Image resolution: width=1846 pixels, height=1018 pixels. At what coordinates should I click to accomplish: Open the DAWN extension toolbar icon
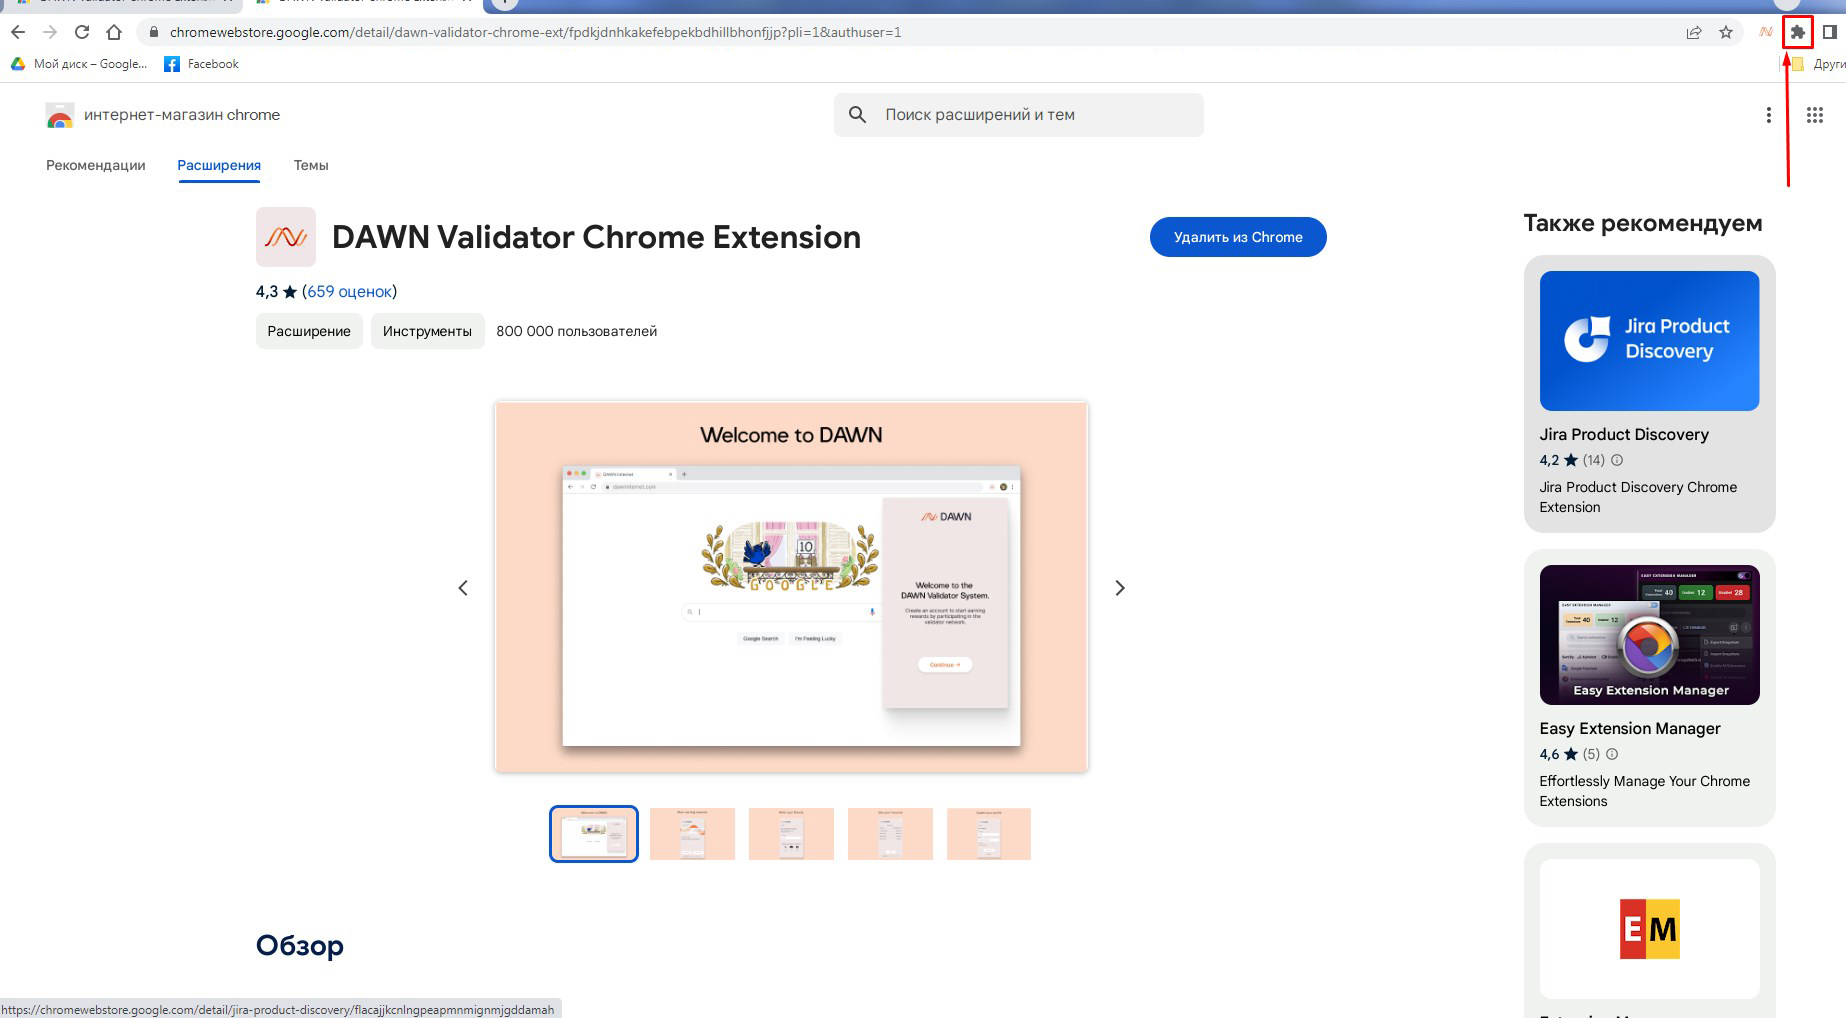(1766, 32)
